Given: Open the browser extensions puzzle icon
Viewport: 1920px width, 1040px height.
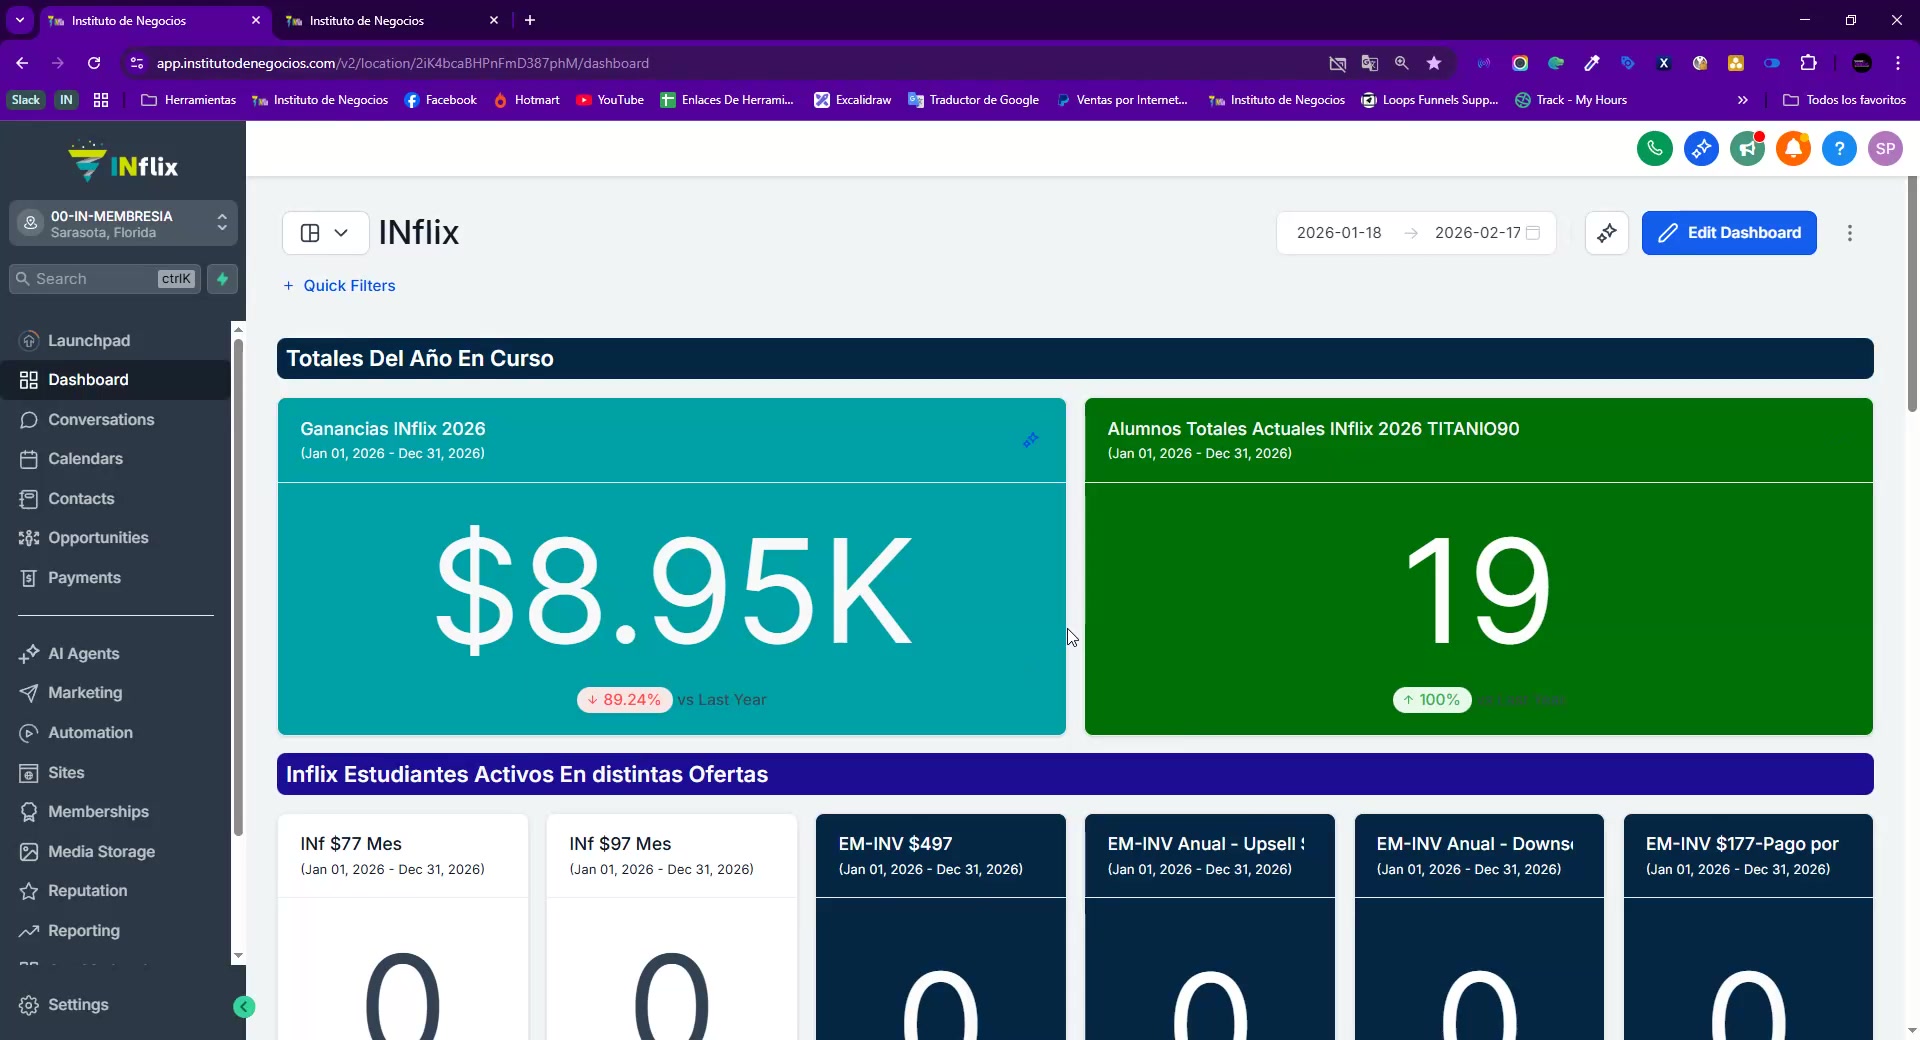Looking at the screenshot, I should pyautogui.click(x=1808, y=63).
